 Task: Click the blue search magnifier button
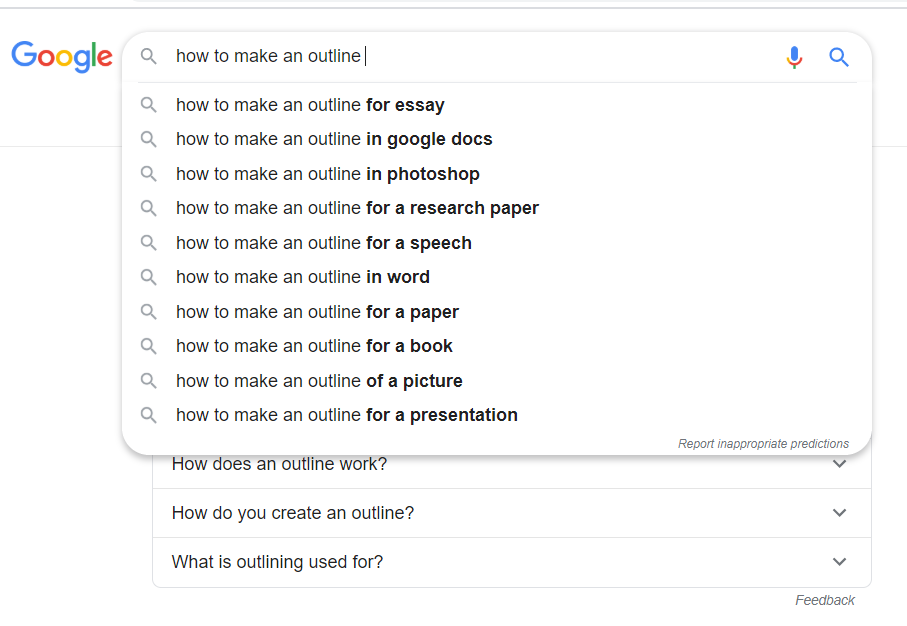point(839,57)
